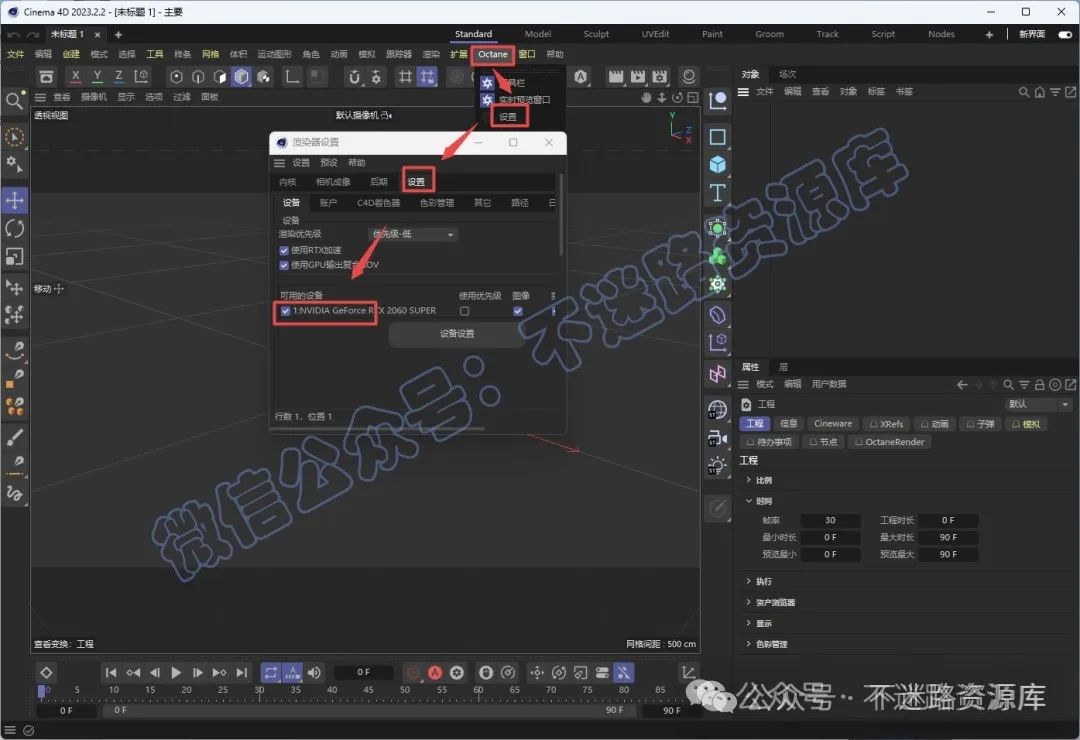Switch to the 相机成像 tab
Image resolution: width=1080 pixels, height=740 pixels.
[333, 182]
